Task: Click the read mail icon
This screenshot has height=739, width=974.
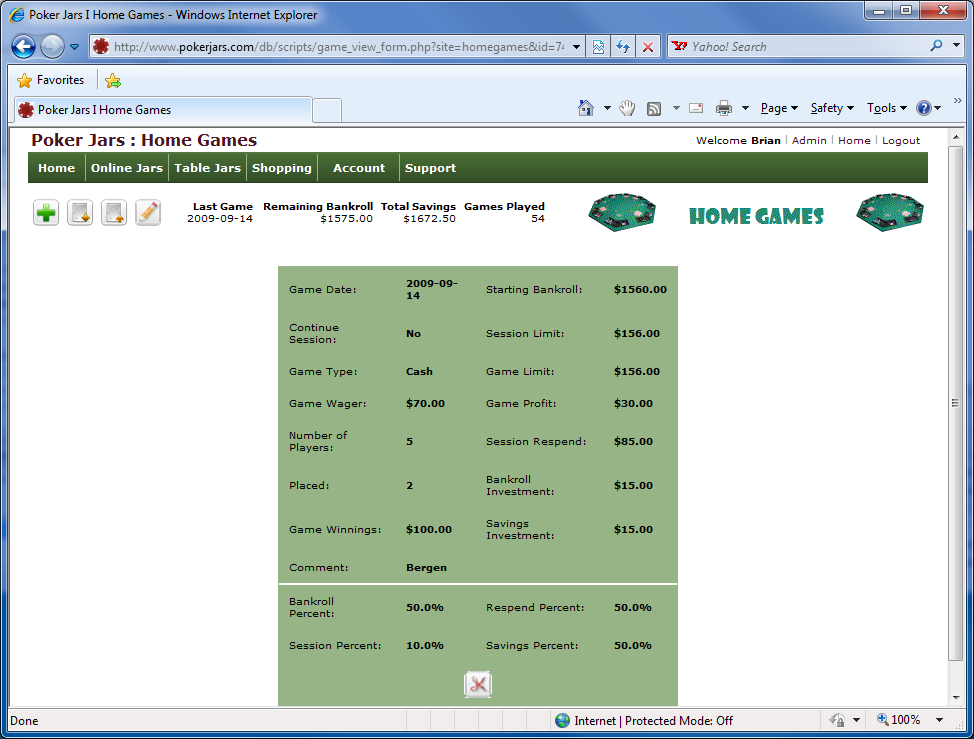Action: (696, 108)
